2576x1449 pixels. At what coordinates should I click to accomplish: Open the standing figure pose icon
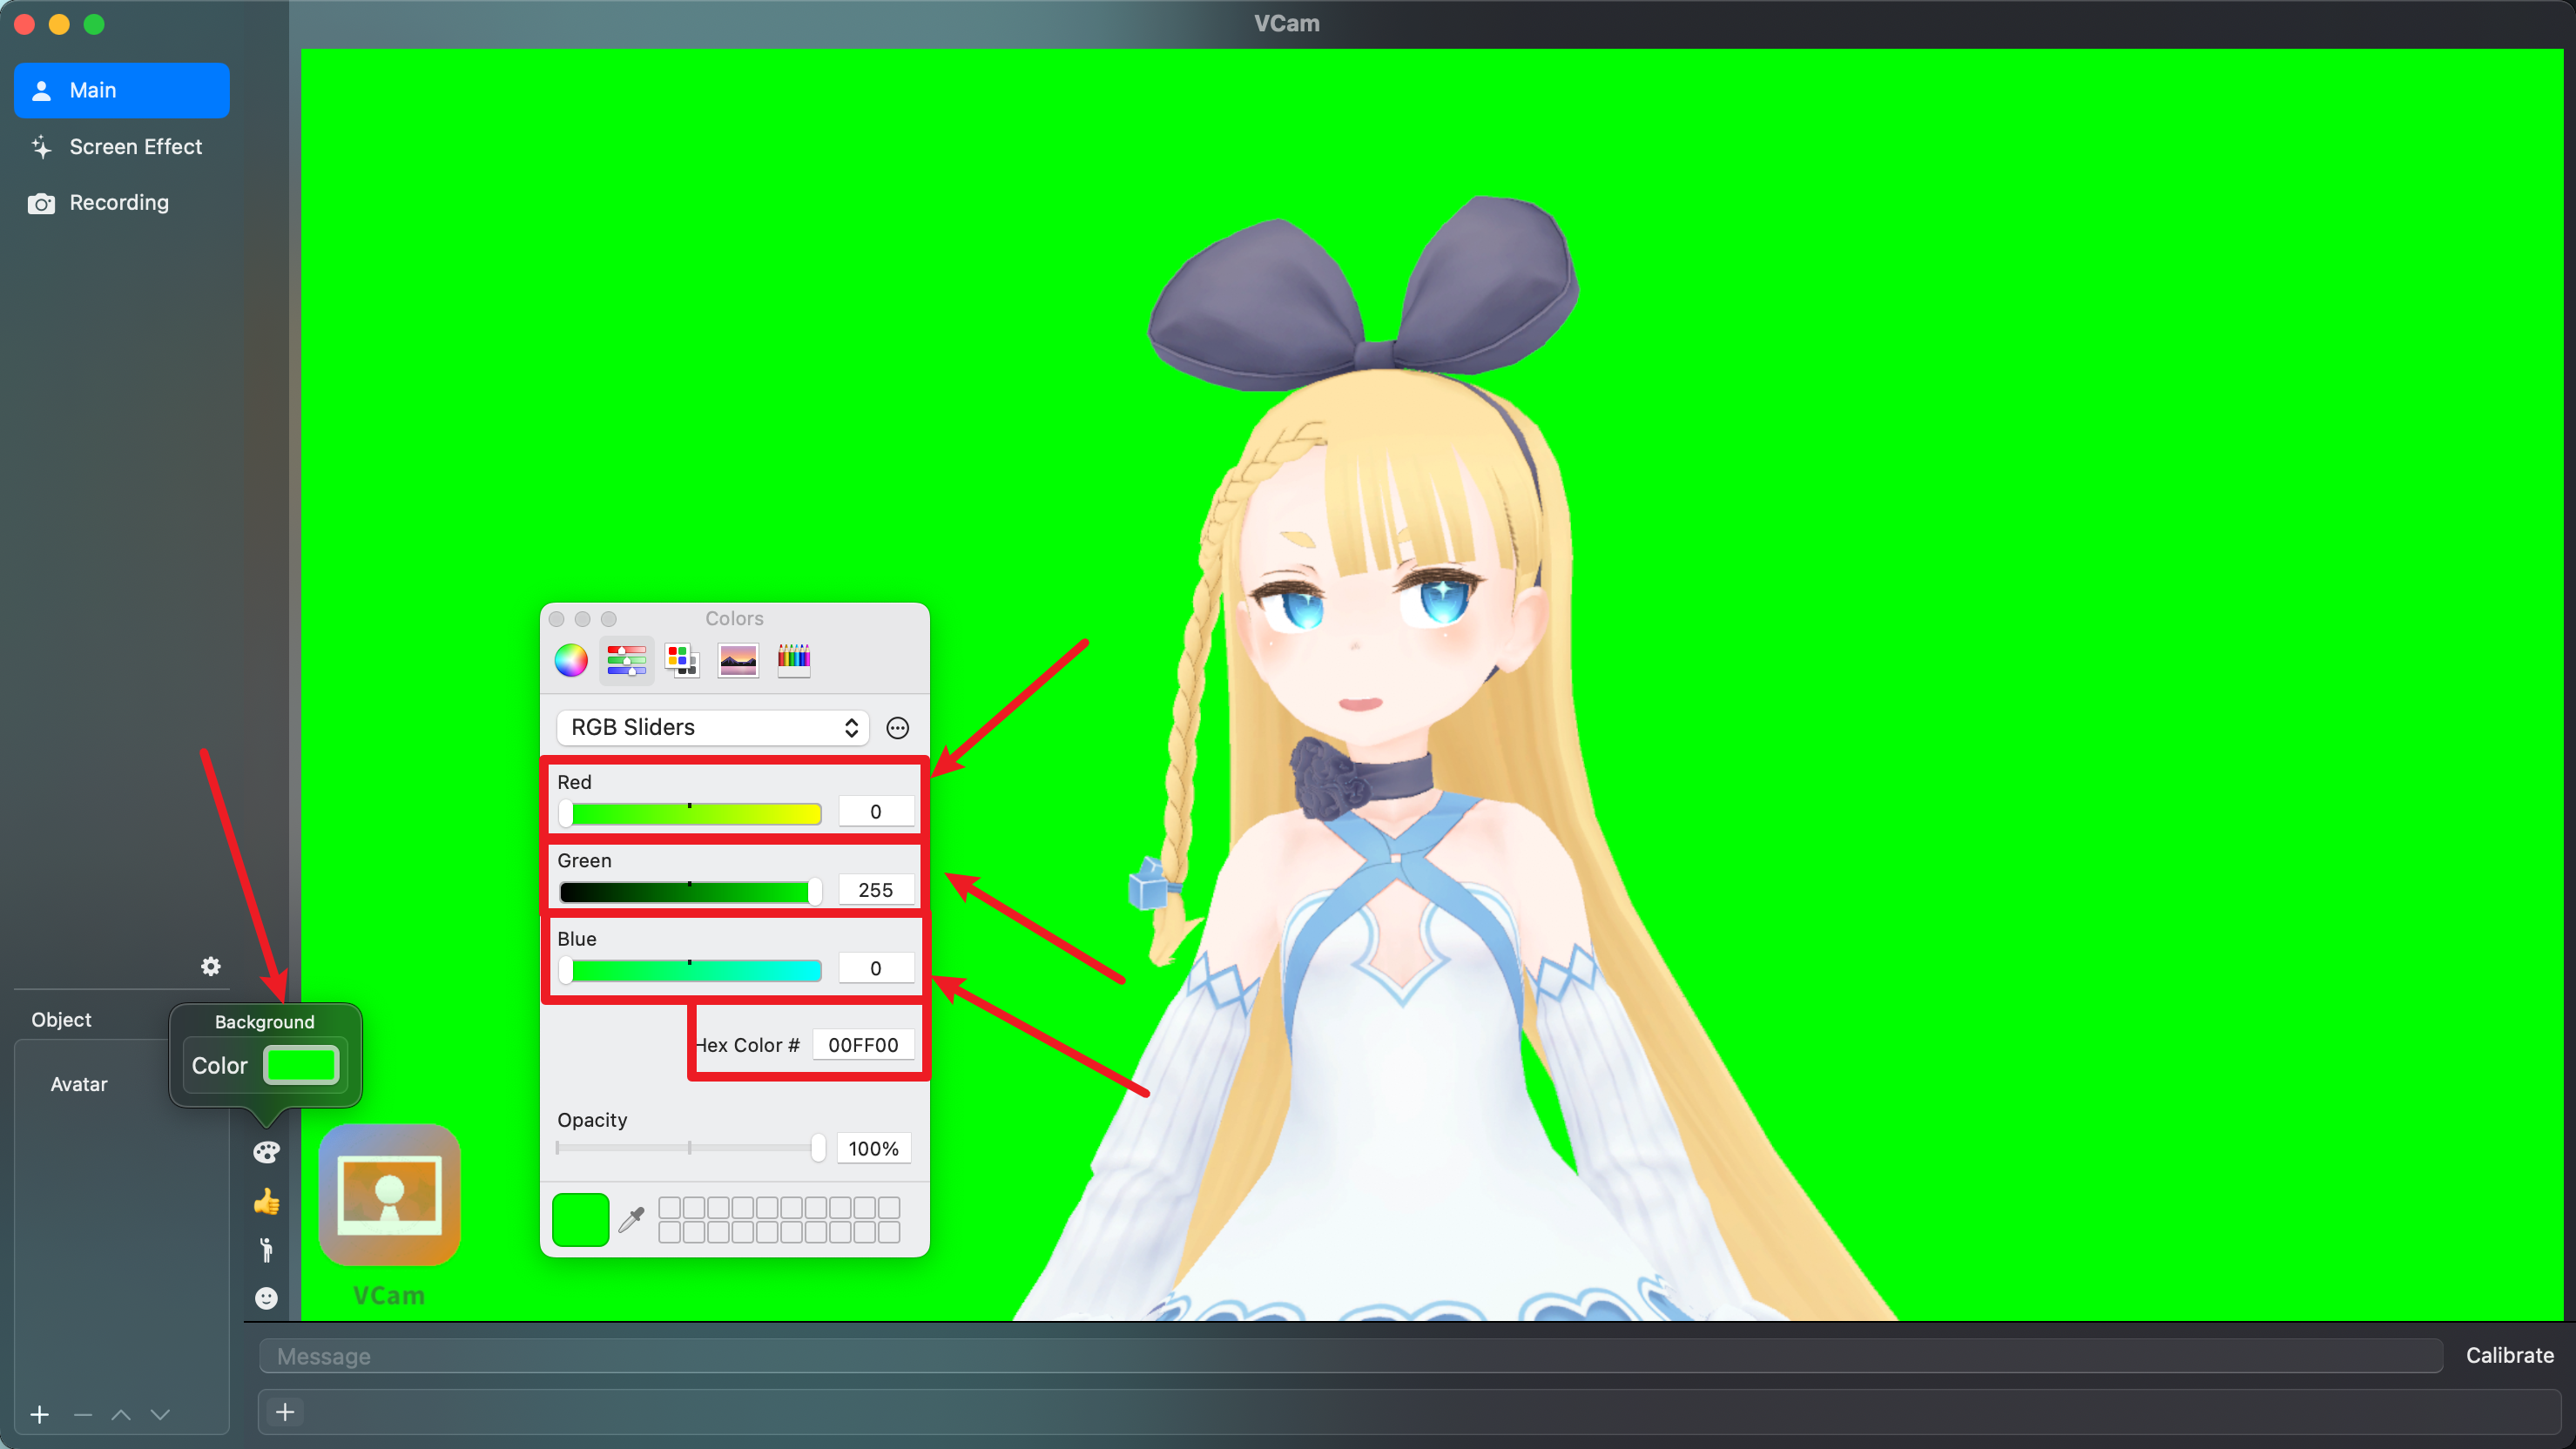pyautogui.click(x=266, y=1250)
